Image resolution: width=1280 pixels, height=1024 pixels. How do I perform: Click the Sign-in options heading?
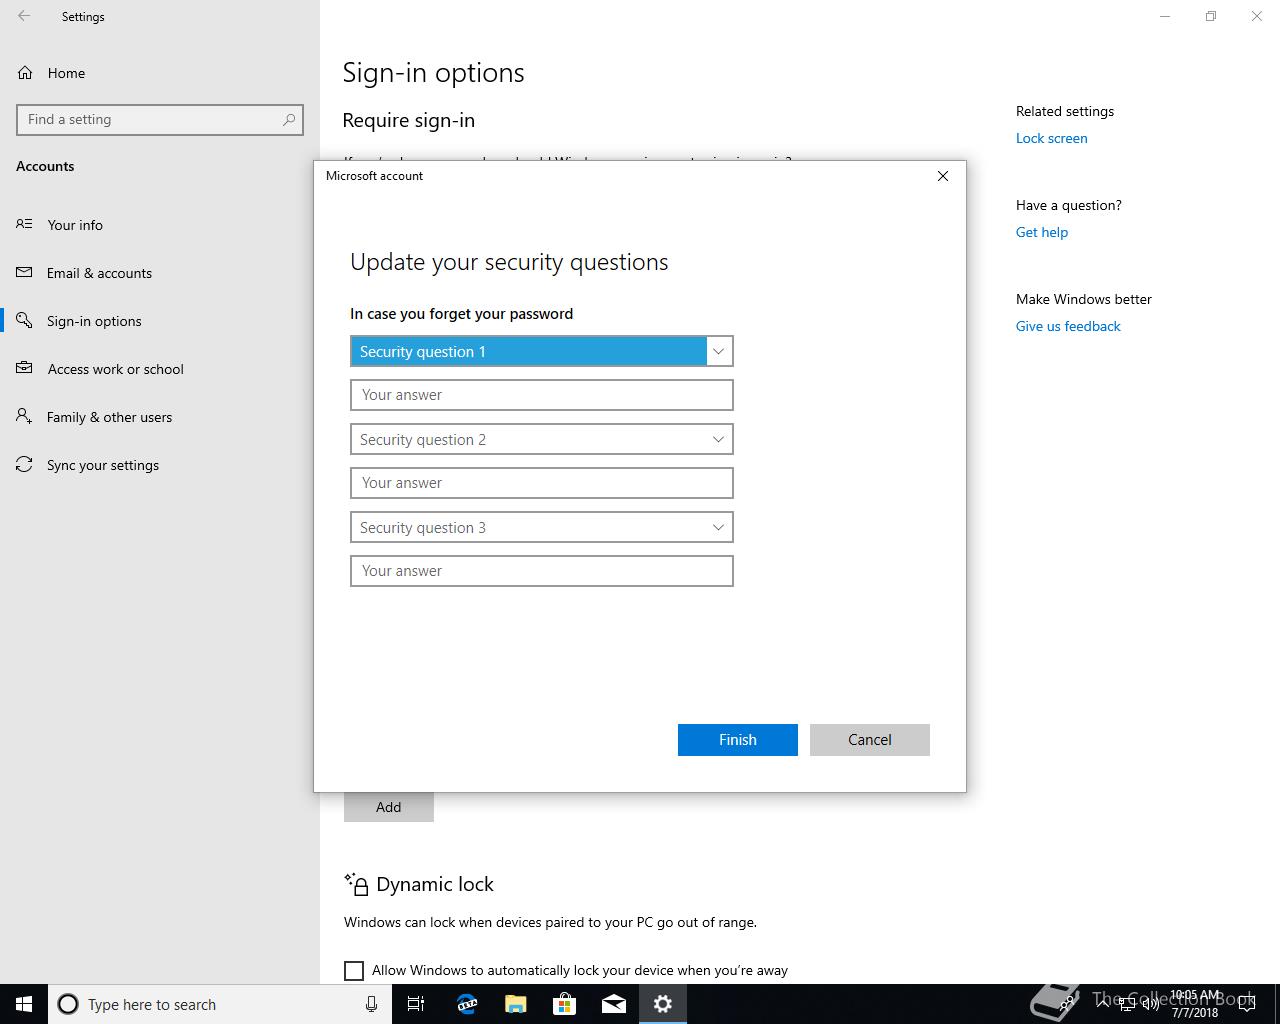coord(433,73)
